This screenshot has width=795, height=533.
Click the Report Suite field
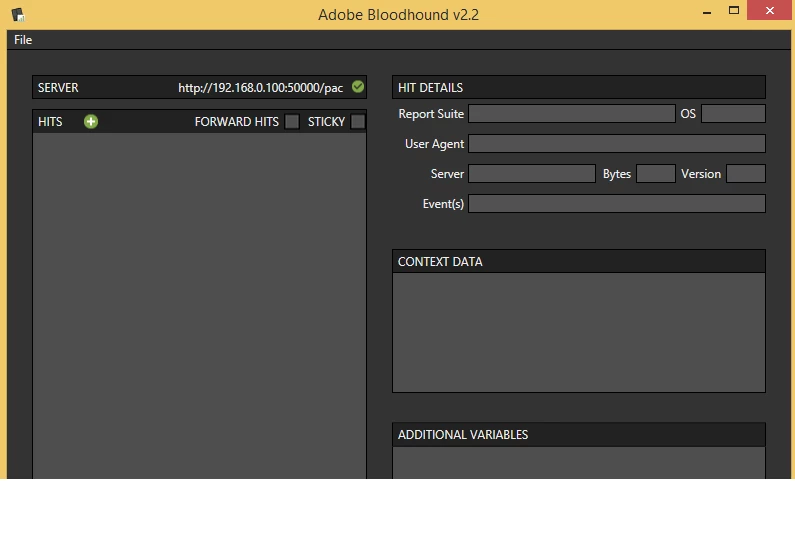[571, 114]
